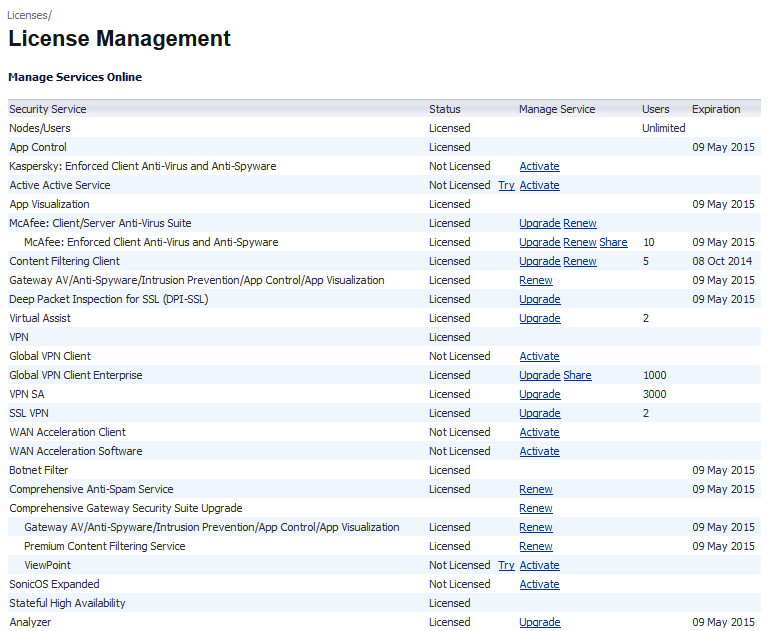Renew Premium Content Filtering Service

[x=536, y=546]
